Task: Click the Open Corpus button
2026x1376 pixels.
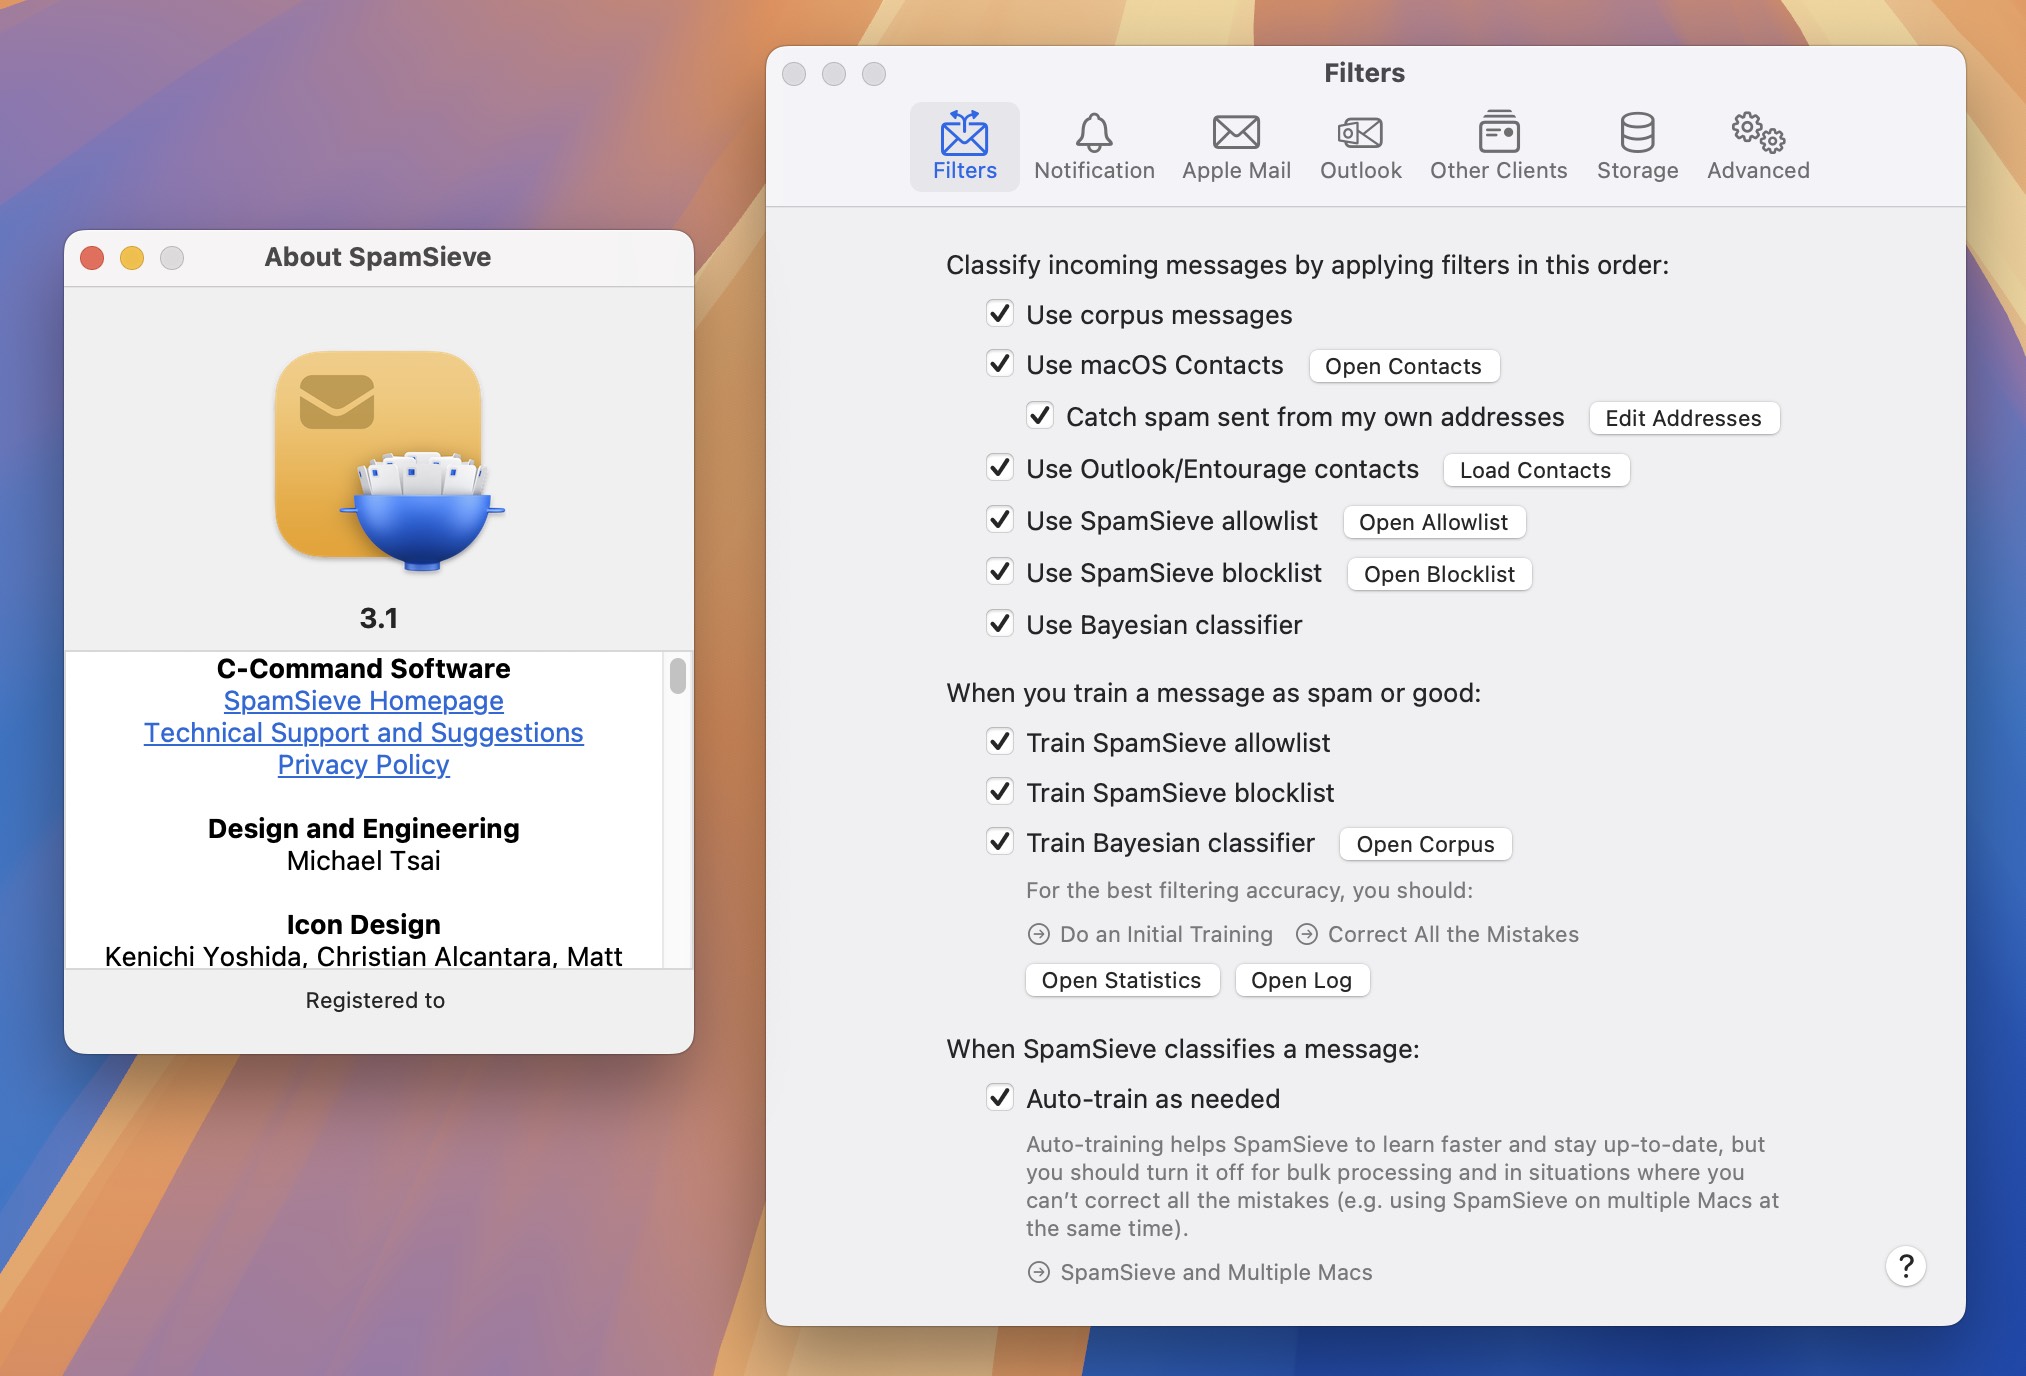Action: click(1425, 844)
